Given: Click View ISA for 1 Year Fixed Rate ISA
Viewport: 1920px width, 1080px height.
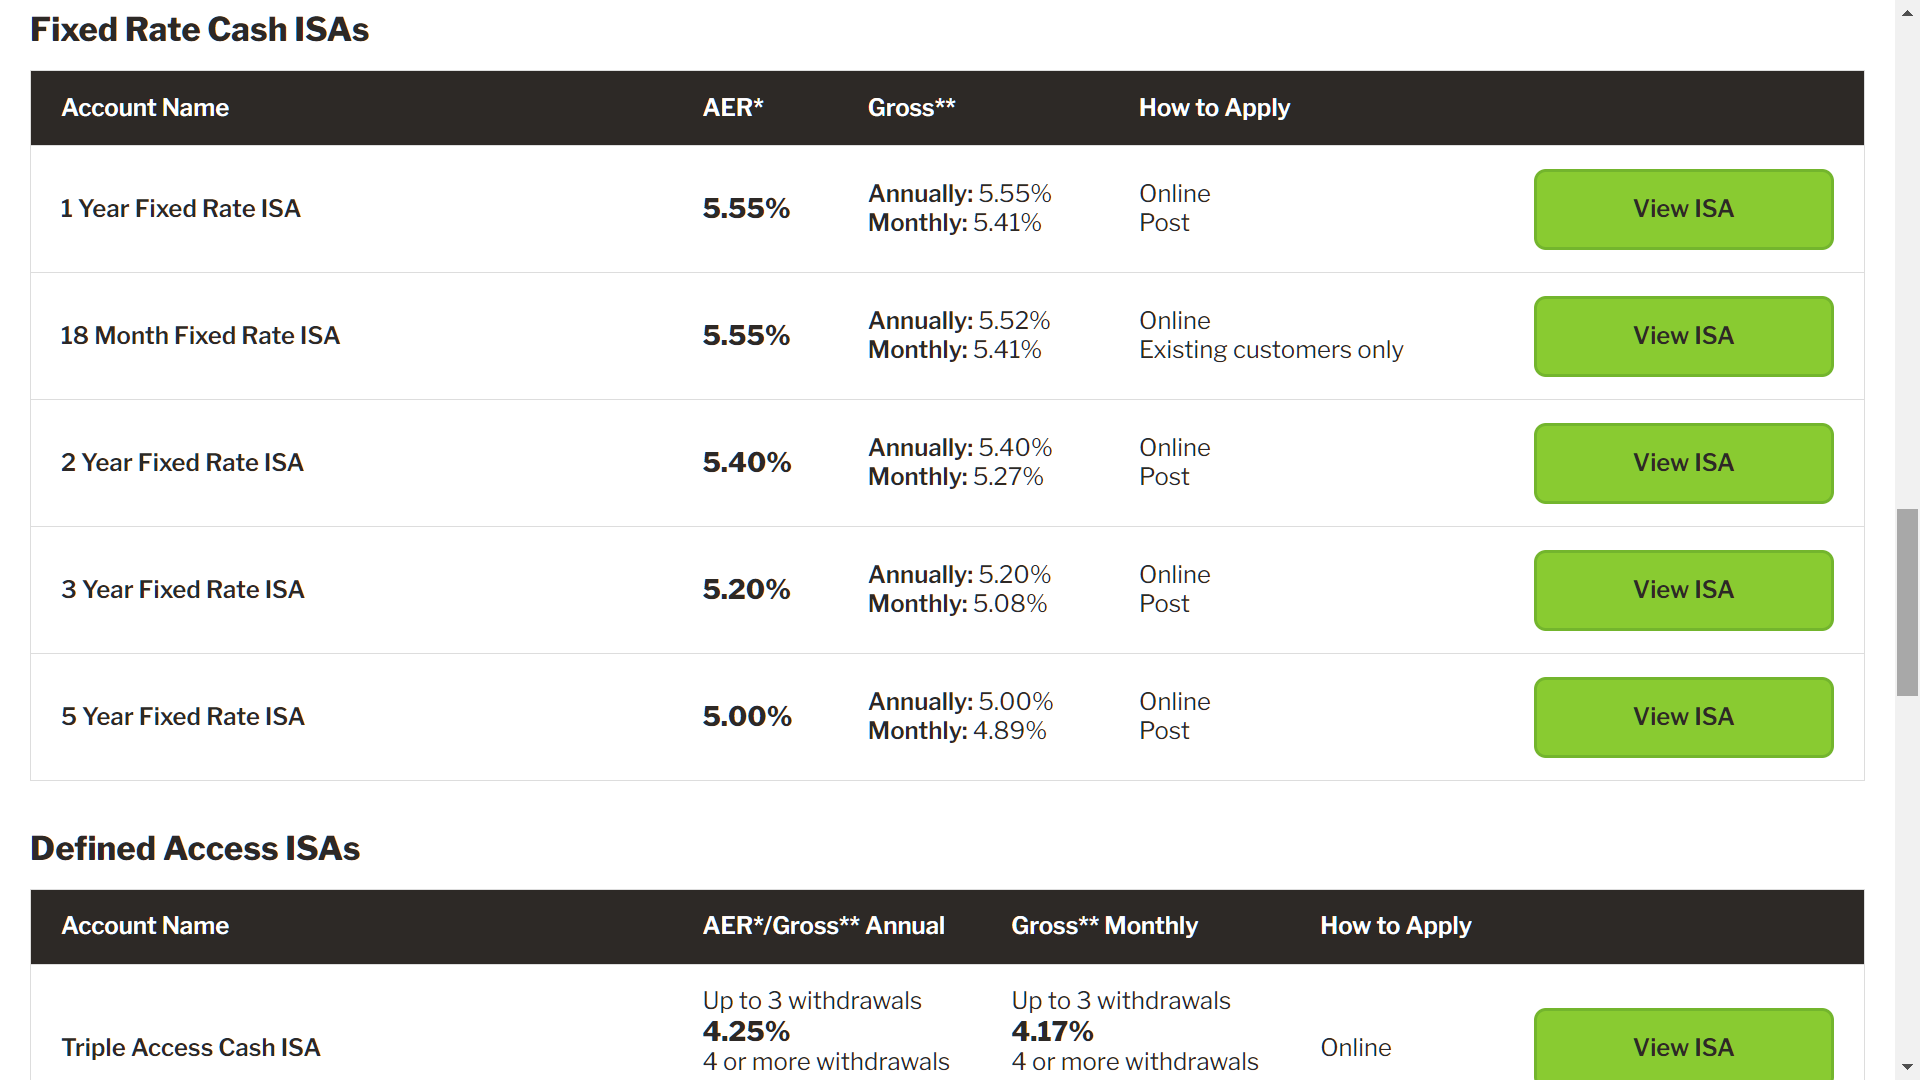Looking at the screenshot, I should tap(1683, 209).
